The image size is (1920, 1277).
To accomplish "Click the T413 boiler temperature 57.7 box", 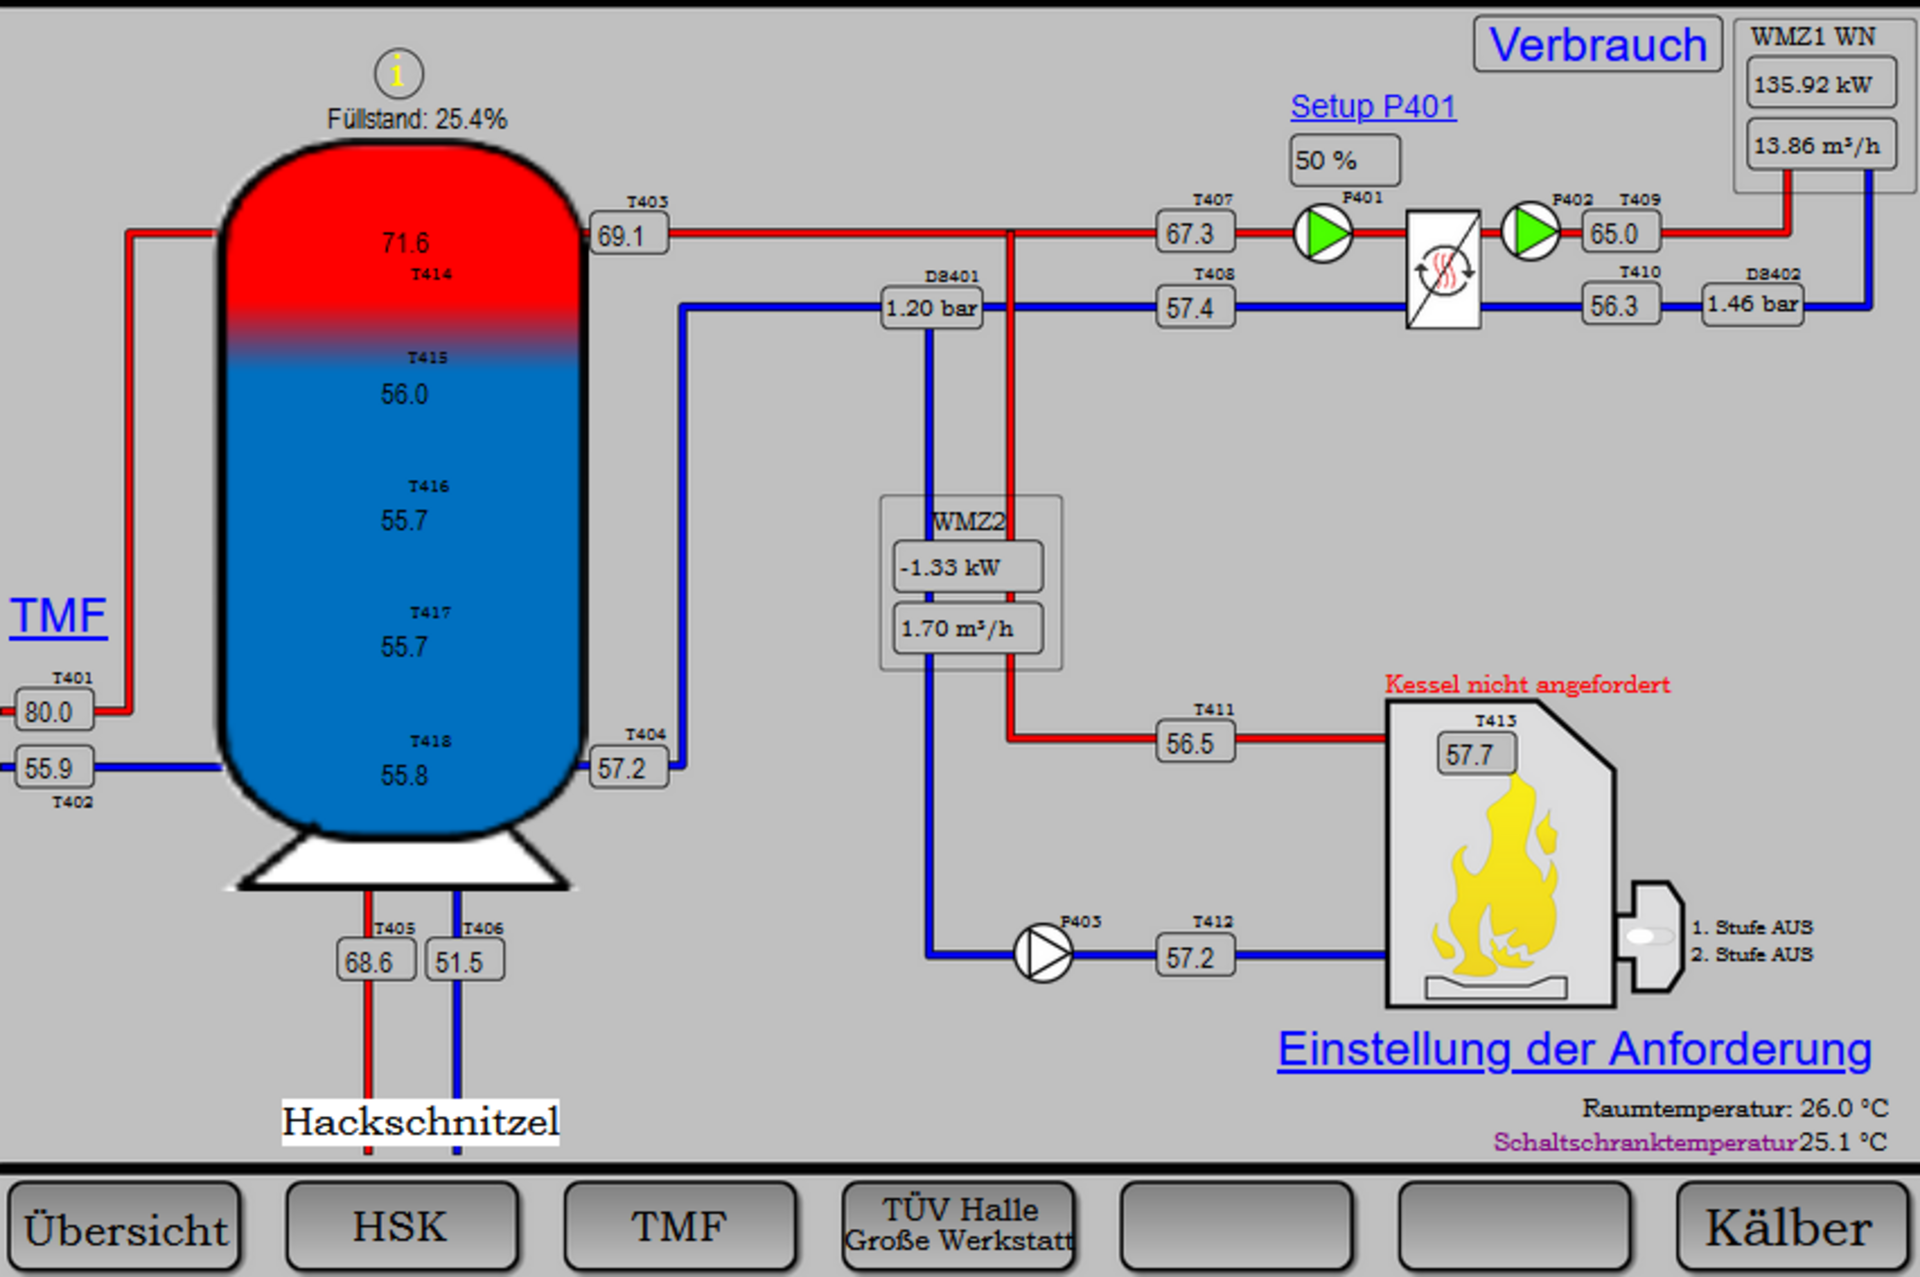I will (1475, 754).
